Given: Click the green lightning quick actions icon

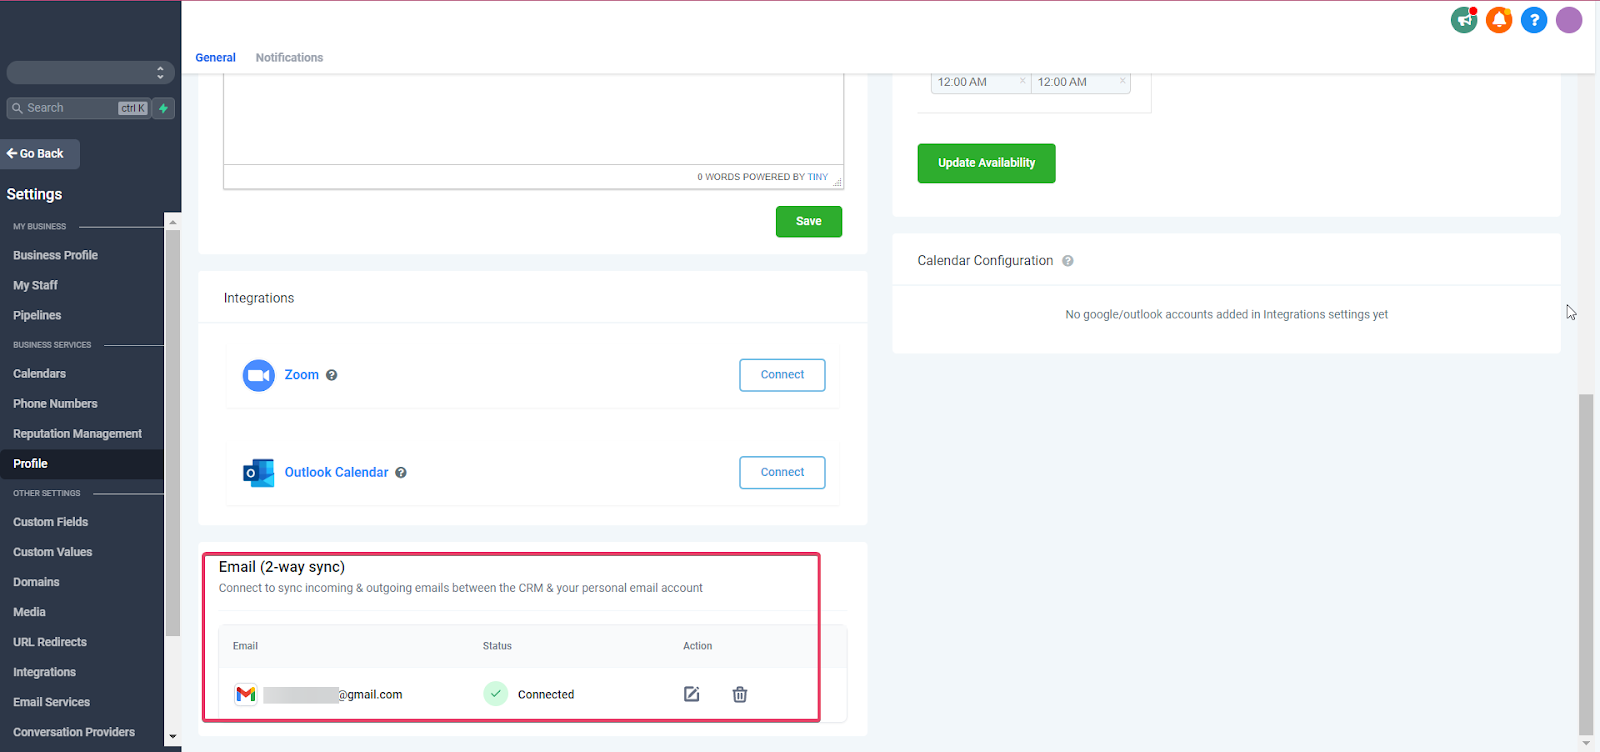Looking at the screenshot, I should point(164,108).
